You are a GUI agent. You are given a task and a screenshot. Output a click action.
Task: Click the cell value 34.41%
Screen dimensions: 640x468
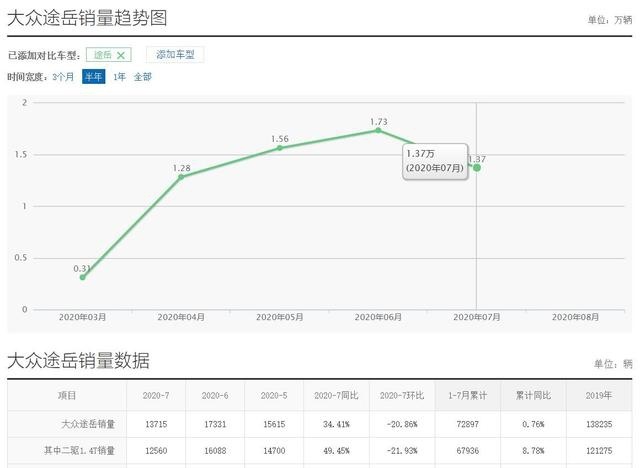[x=336, y=424]
